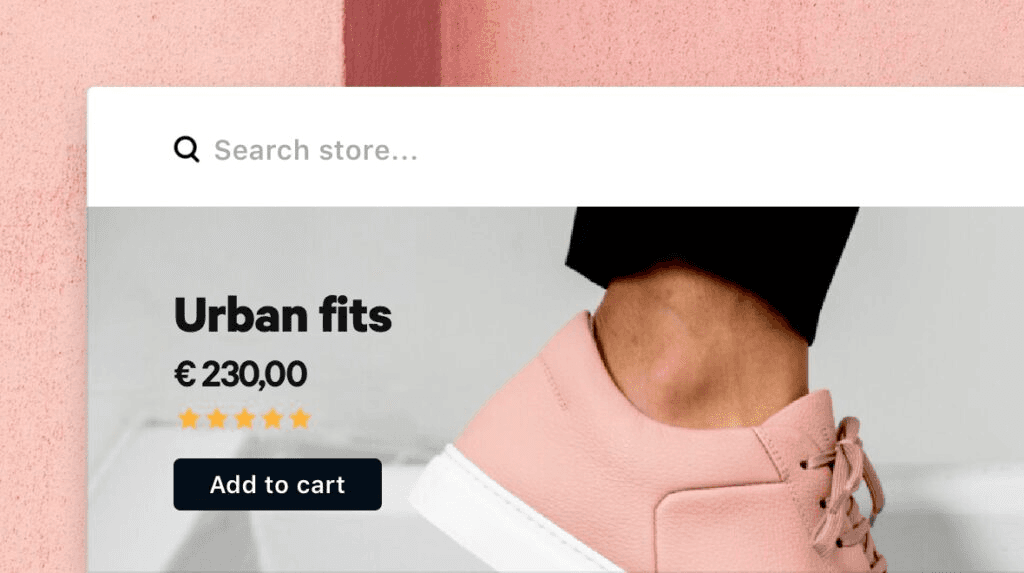Click the black trouser leg in the photo
The image size is (1024, 573).
pyautogui.click(x=712, y=255)
